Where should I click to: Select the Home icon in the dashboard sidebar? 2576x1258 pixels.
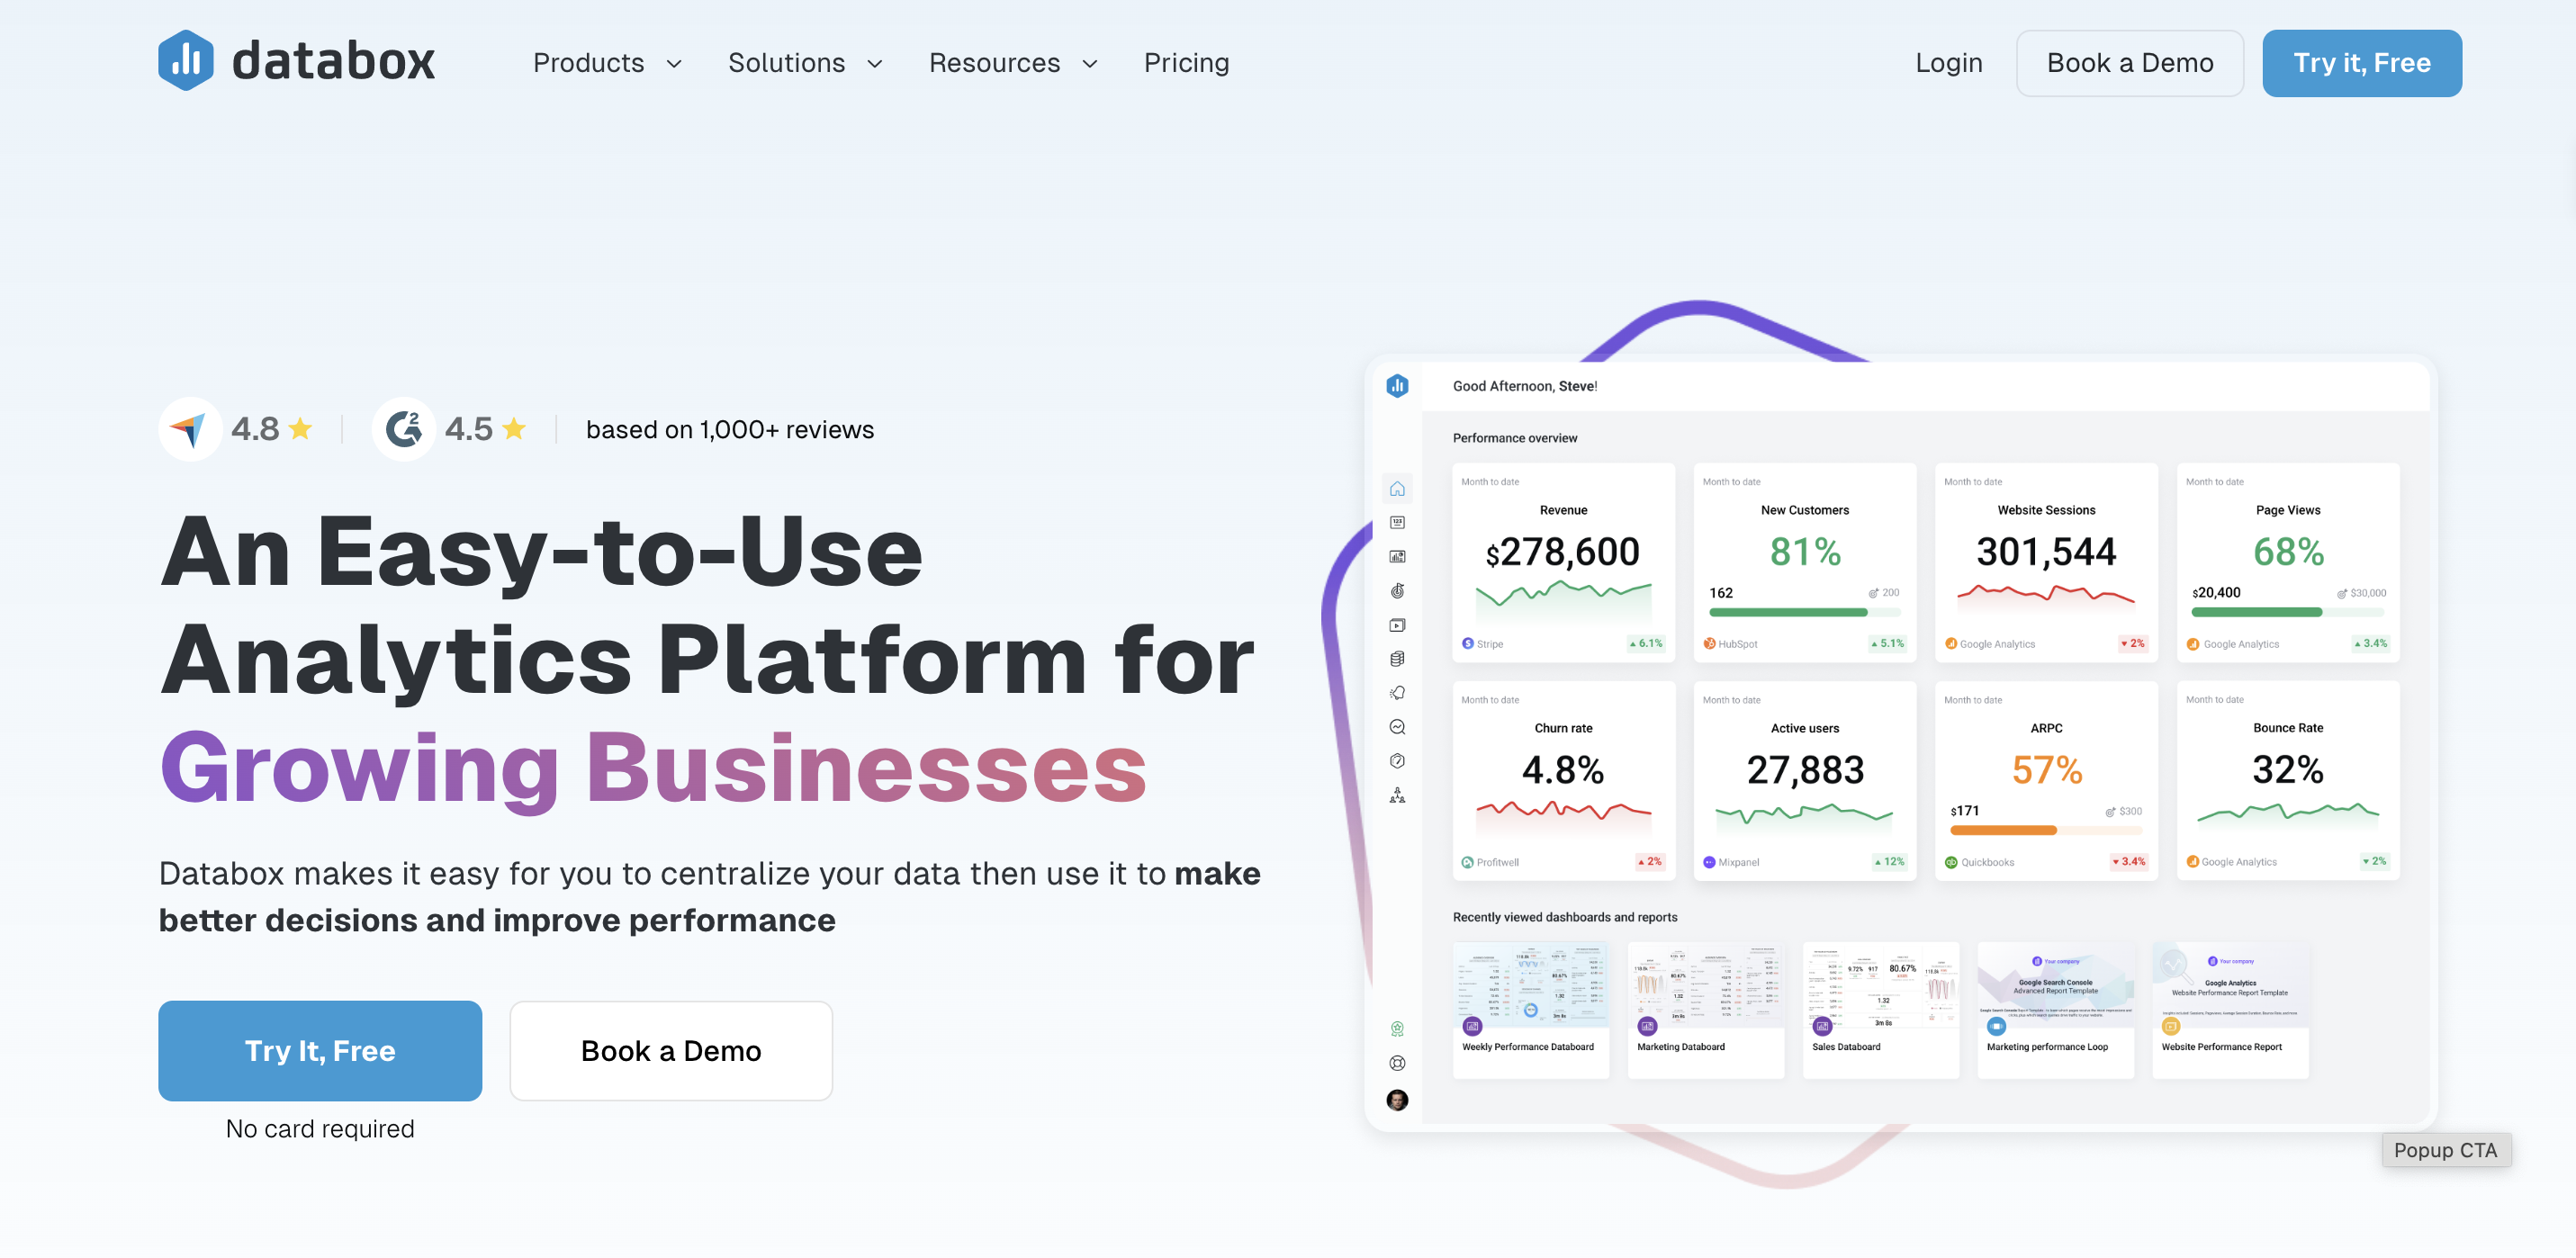click(1397, 488)
